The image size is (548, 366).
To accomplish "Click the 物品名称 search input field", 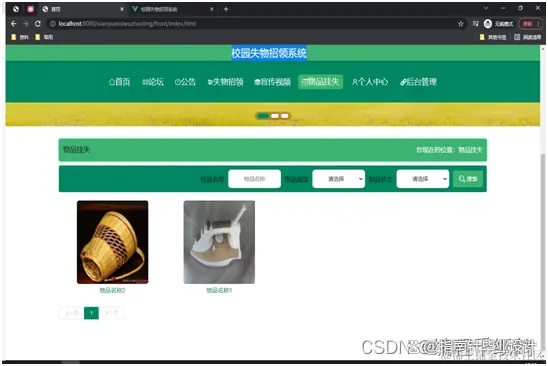I will [x=254, y=179].
